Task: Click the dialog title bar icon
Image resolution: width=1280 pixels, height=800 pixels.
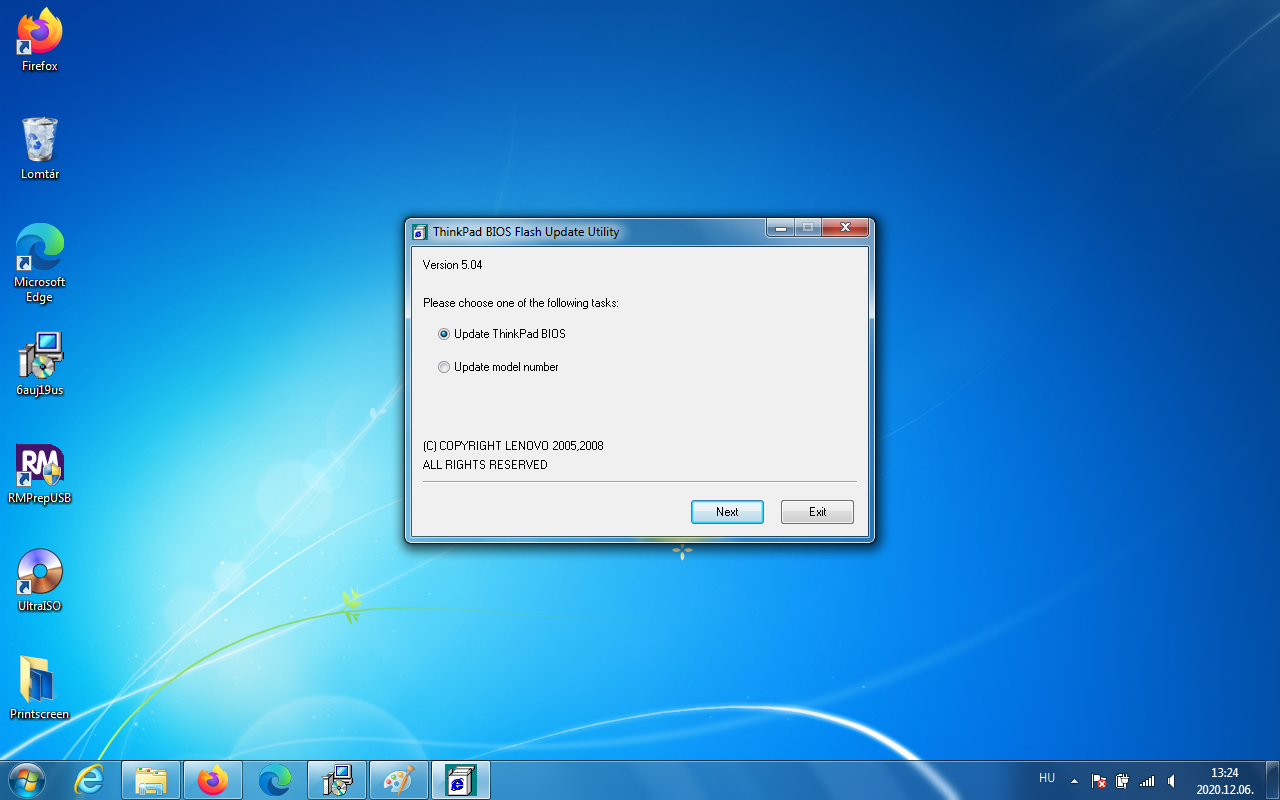Action: point(420,232)
